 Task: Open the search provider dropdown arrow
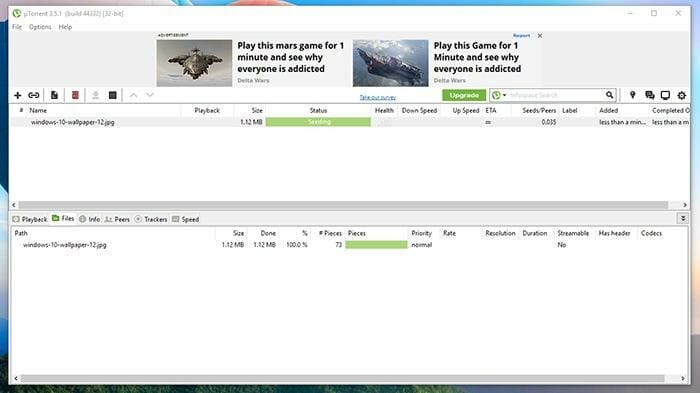pos(504,95)
